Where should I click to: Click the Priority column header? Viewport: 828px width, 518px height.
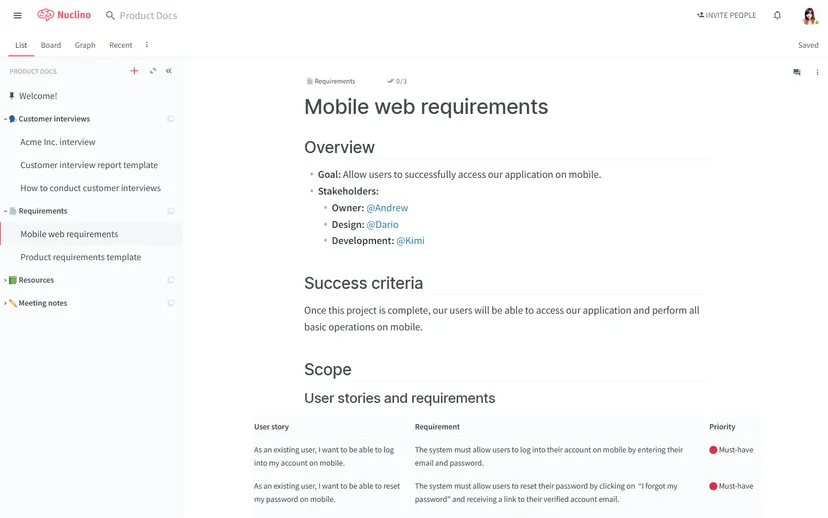[722, 427]
